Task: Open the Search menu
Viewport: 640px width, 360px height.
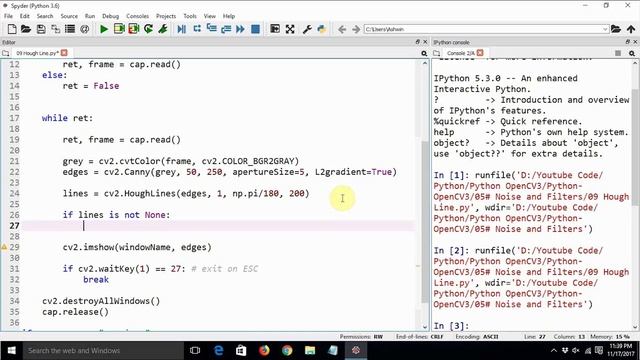Action: click(x=45, y=16)
